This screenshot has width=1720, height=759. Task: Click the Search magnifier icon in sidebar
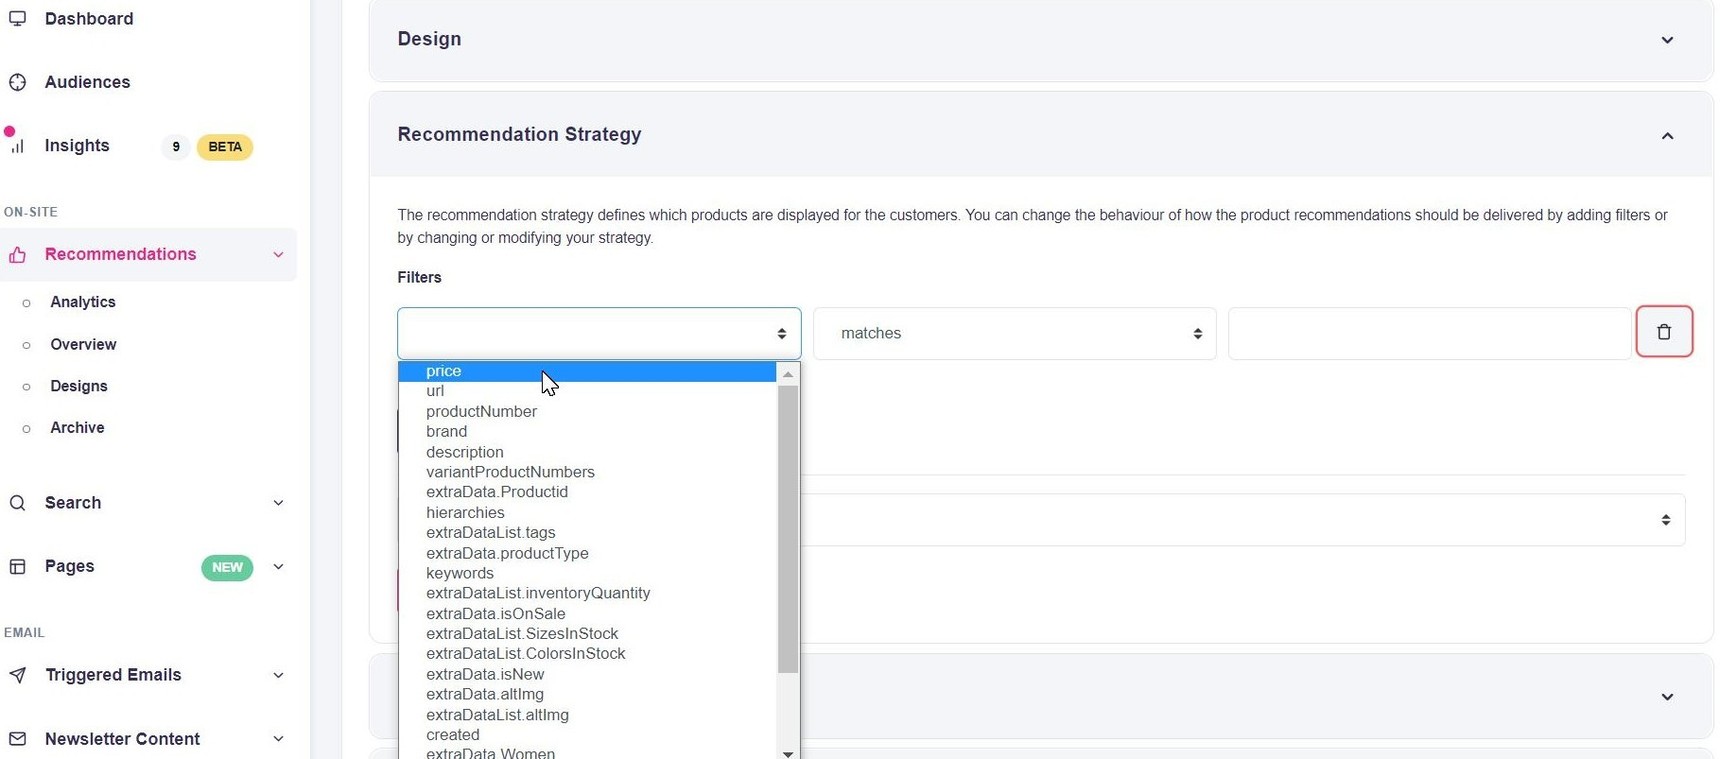[x=18, y=503]
